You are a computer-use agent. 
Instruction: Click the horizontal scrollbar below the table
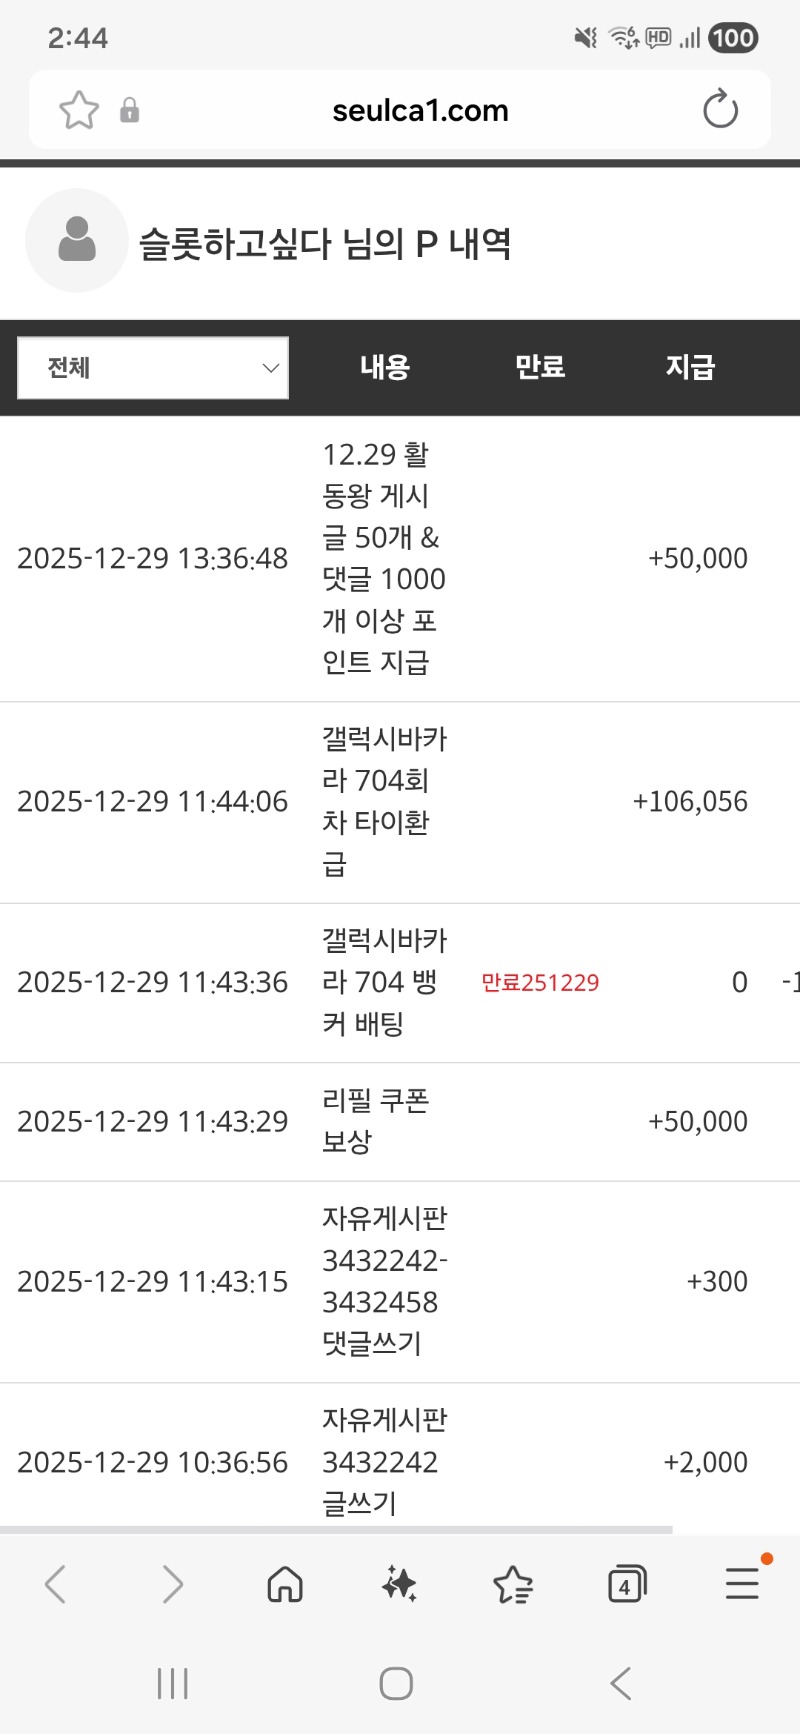[336, 1530]
